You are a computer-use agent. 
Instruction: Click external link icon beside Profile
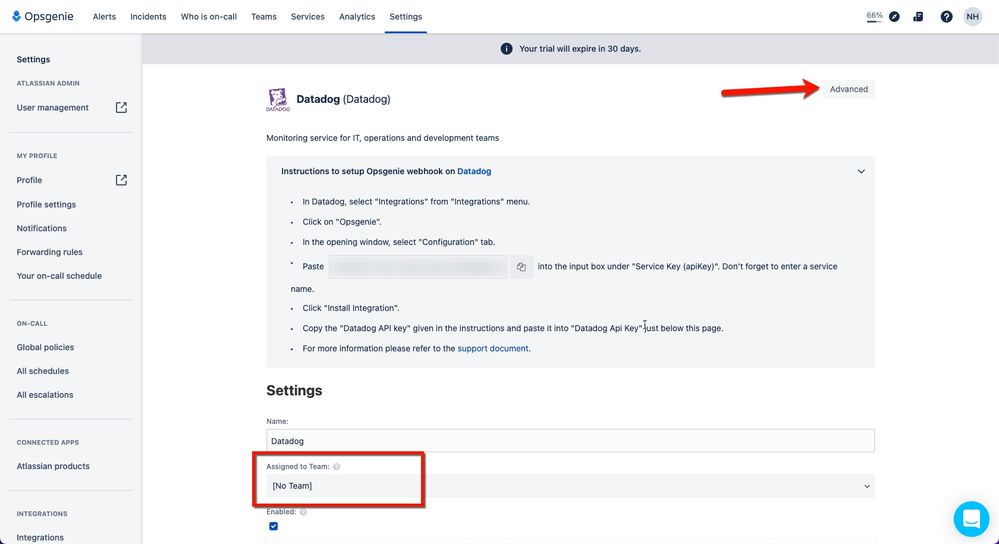click(x=121, y=180)
